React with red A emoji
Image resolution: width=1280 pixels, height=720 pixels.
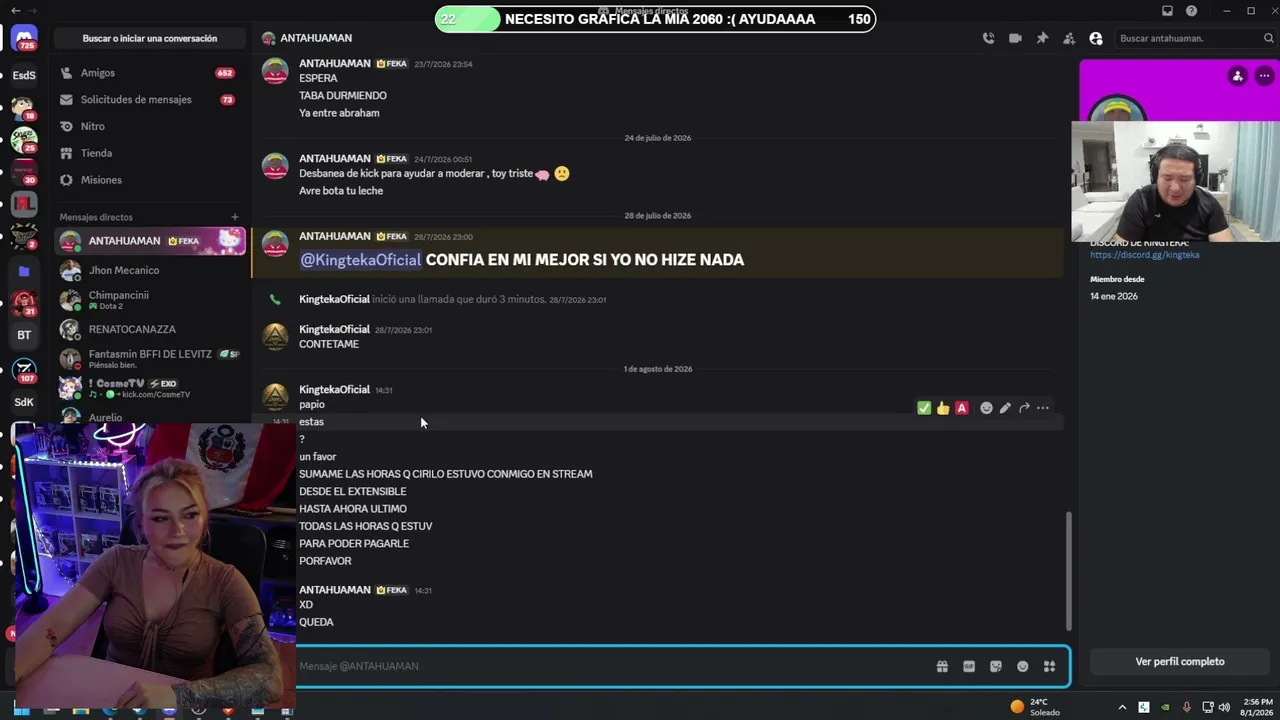tap(962, 408)
